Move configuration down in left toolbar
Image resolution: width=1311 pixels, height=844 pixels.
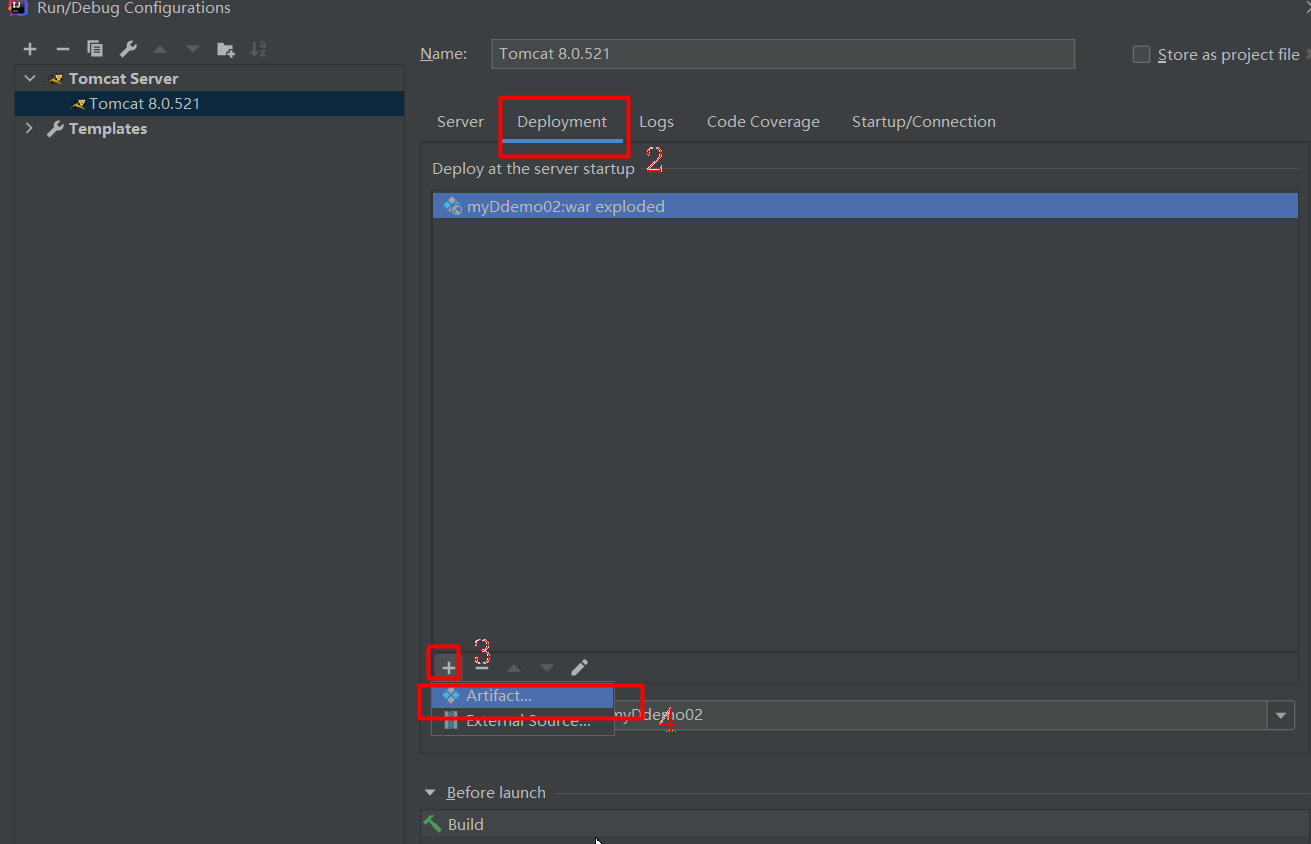pyautogui.click(x=192, y=49)
